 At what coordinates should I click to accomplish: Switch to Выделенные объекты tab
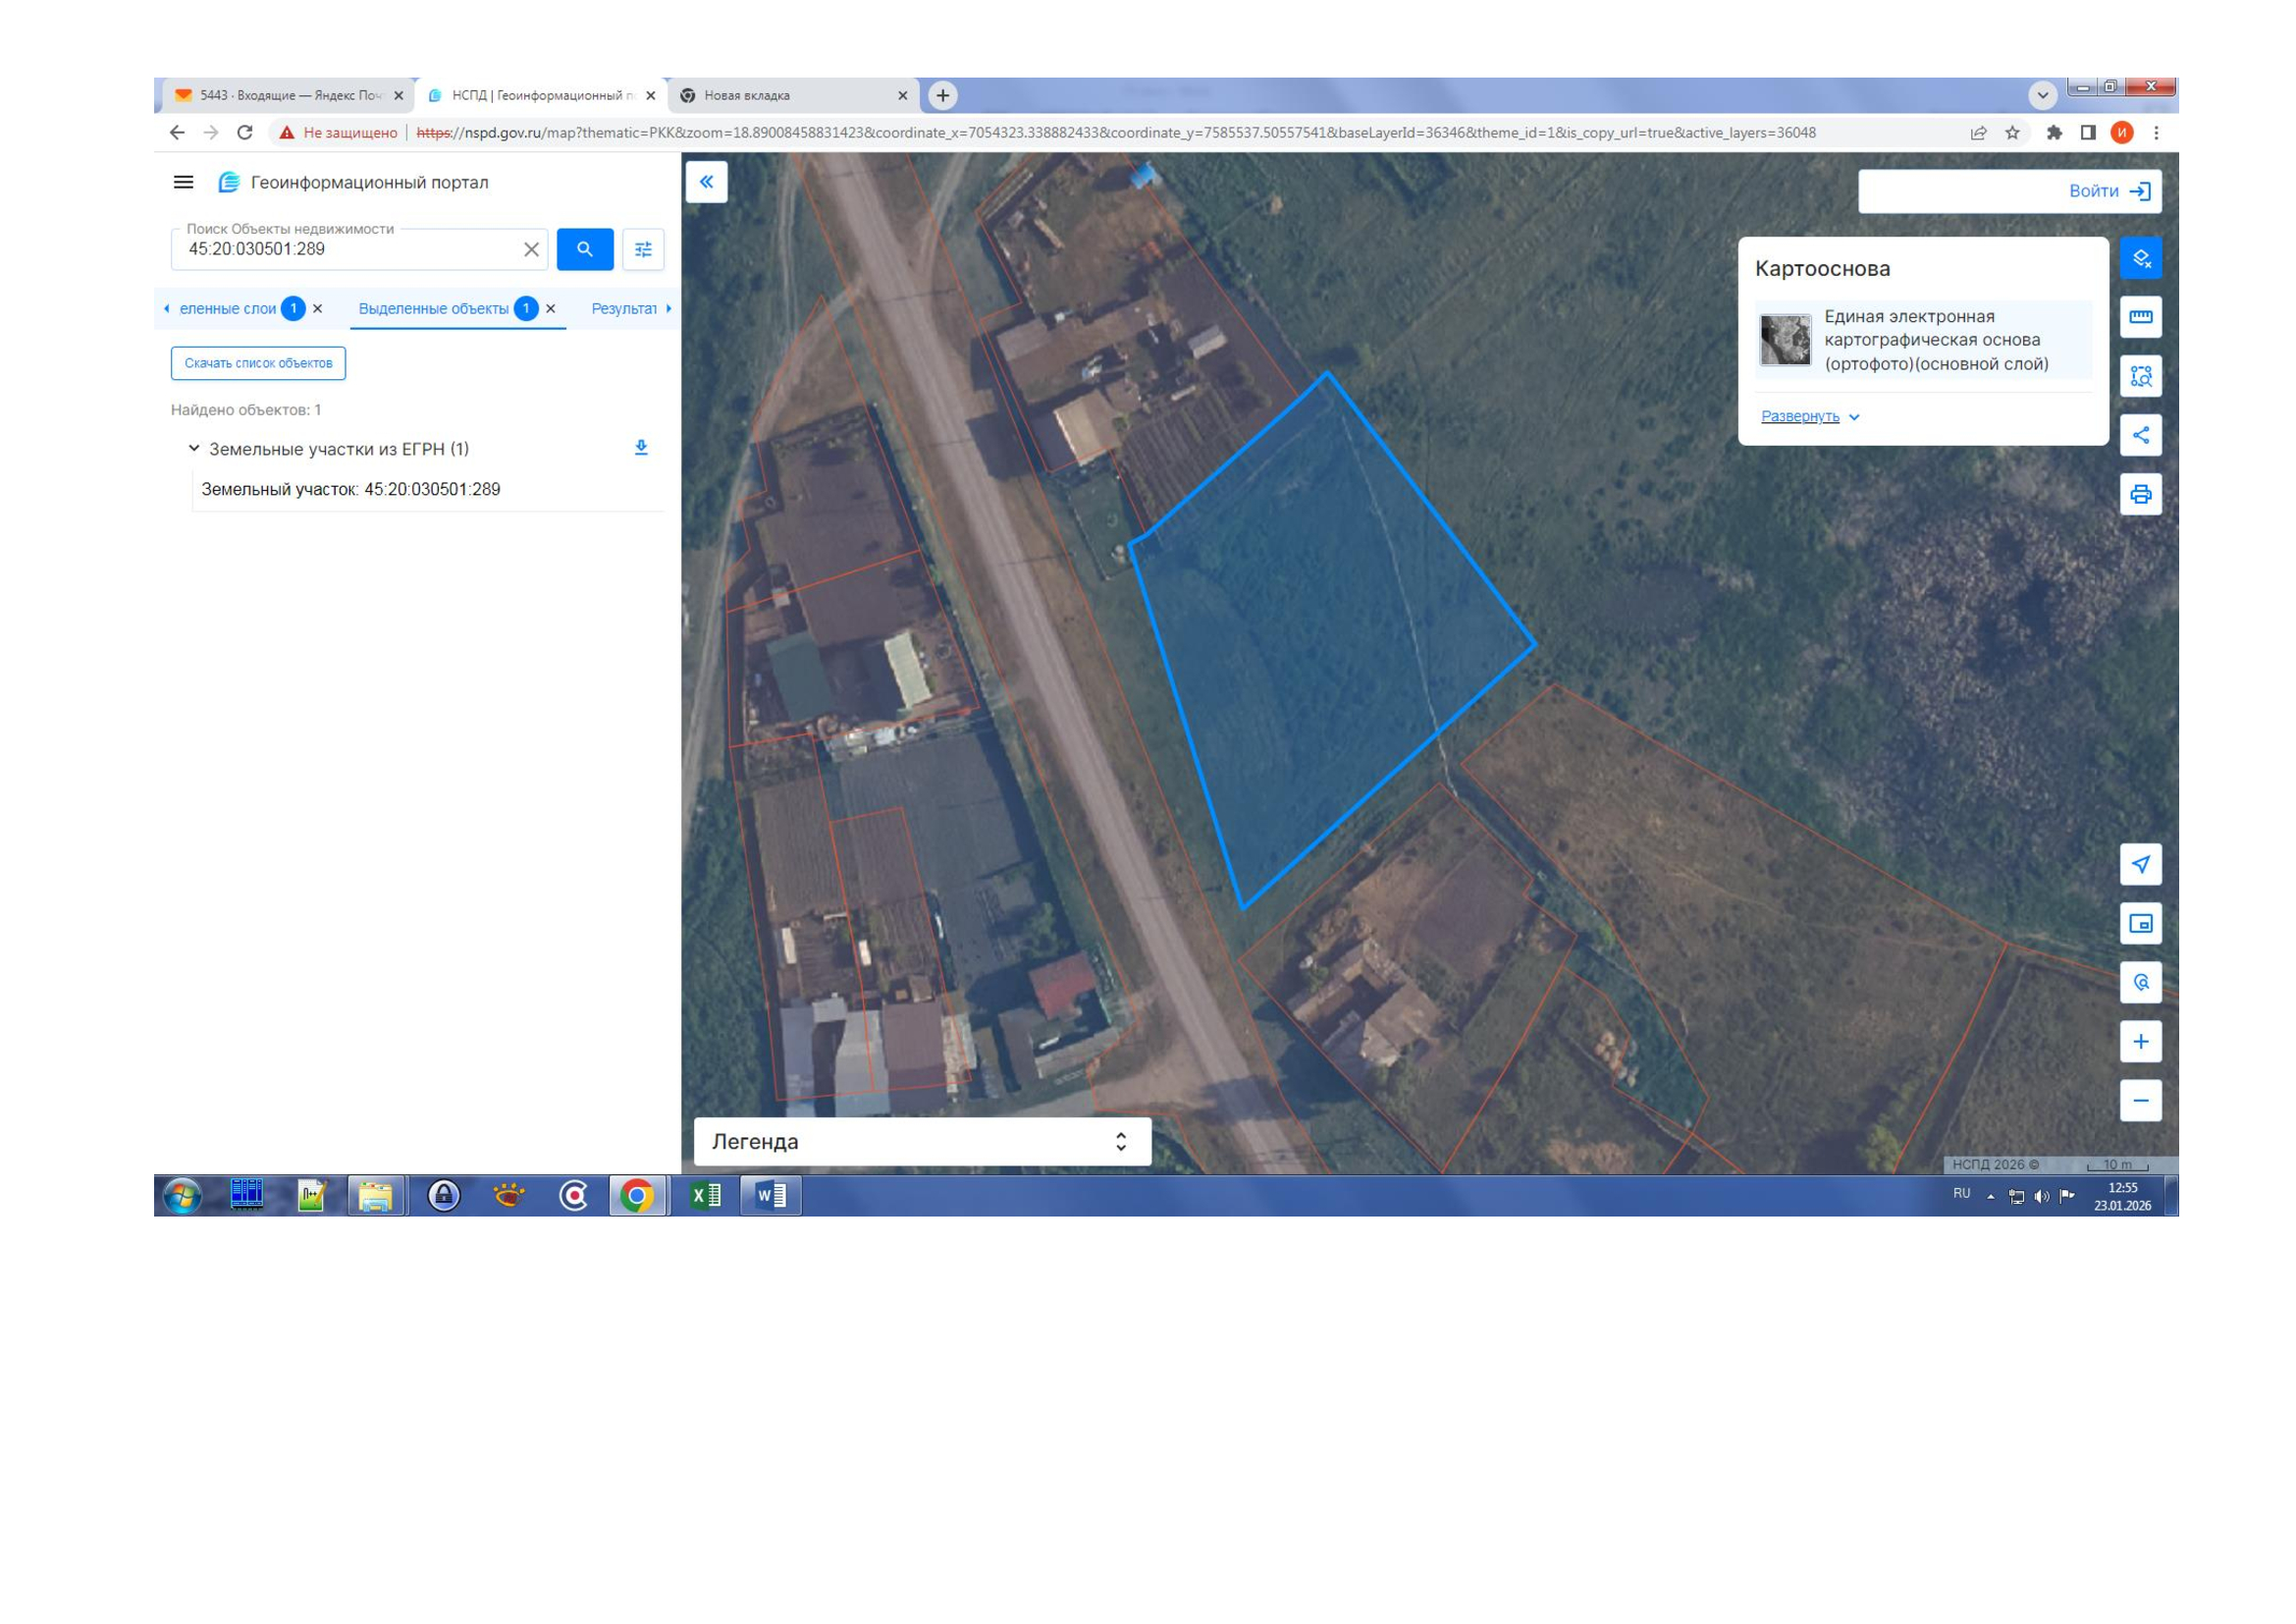(434, 309)
